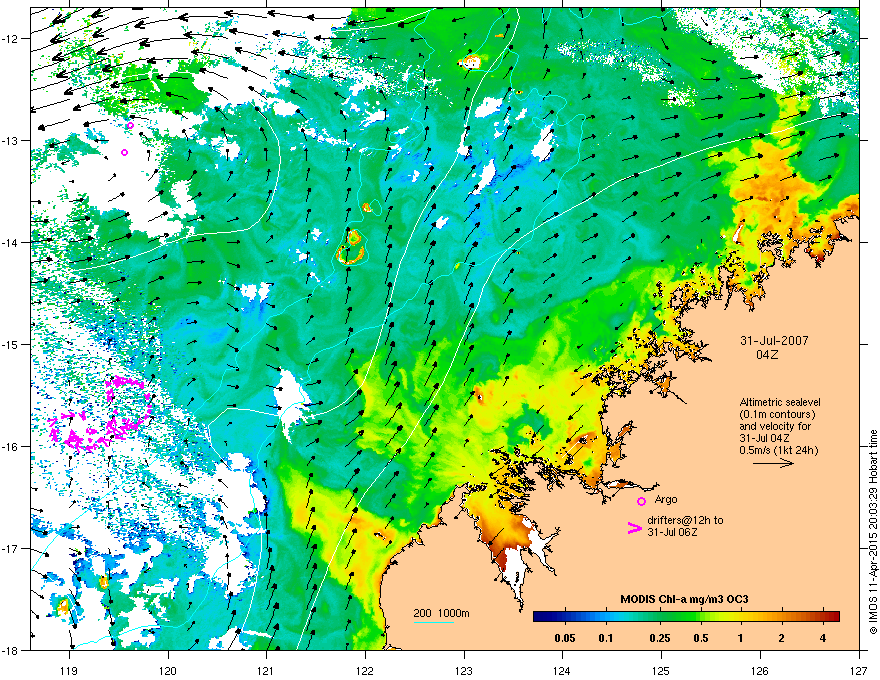Click the ring-shaped reef near 122E, 14S

[351, 247]
